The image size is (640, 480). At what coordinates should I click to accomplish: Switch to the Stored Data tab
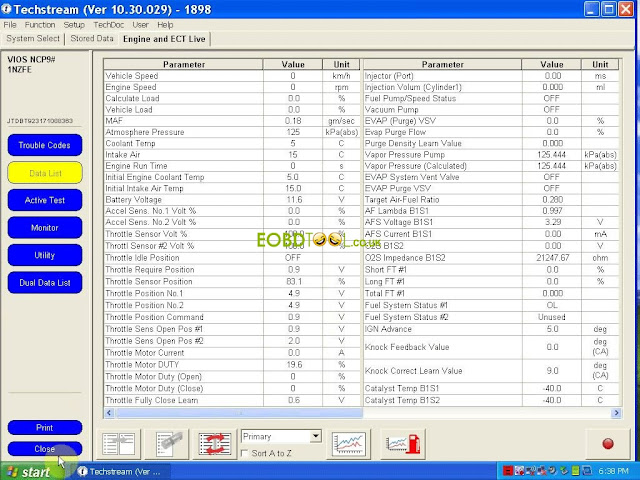92,38
